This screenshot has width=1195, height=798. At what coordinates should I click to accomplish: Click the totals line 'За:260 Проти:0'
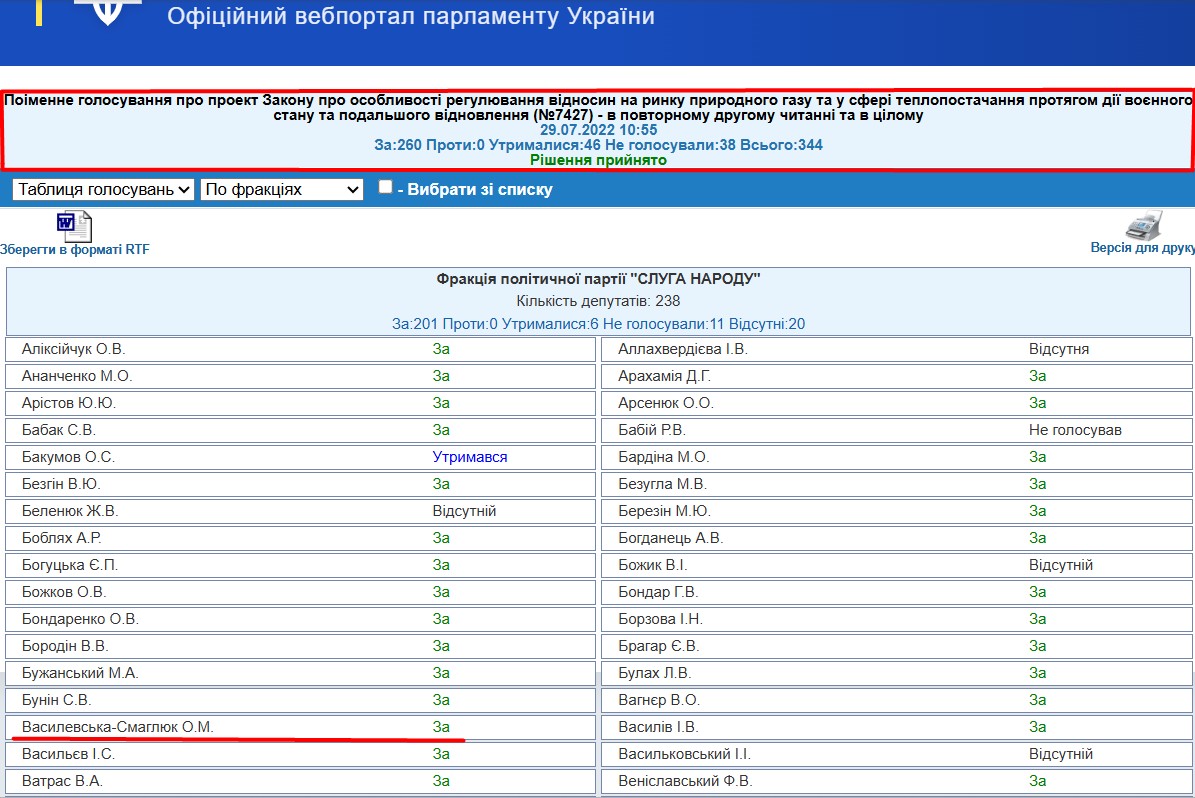[598, 145]
